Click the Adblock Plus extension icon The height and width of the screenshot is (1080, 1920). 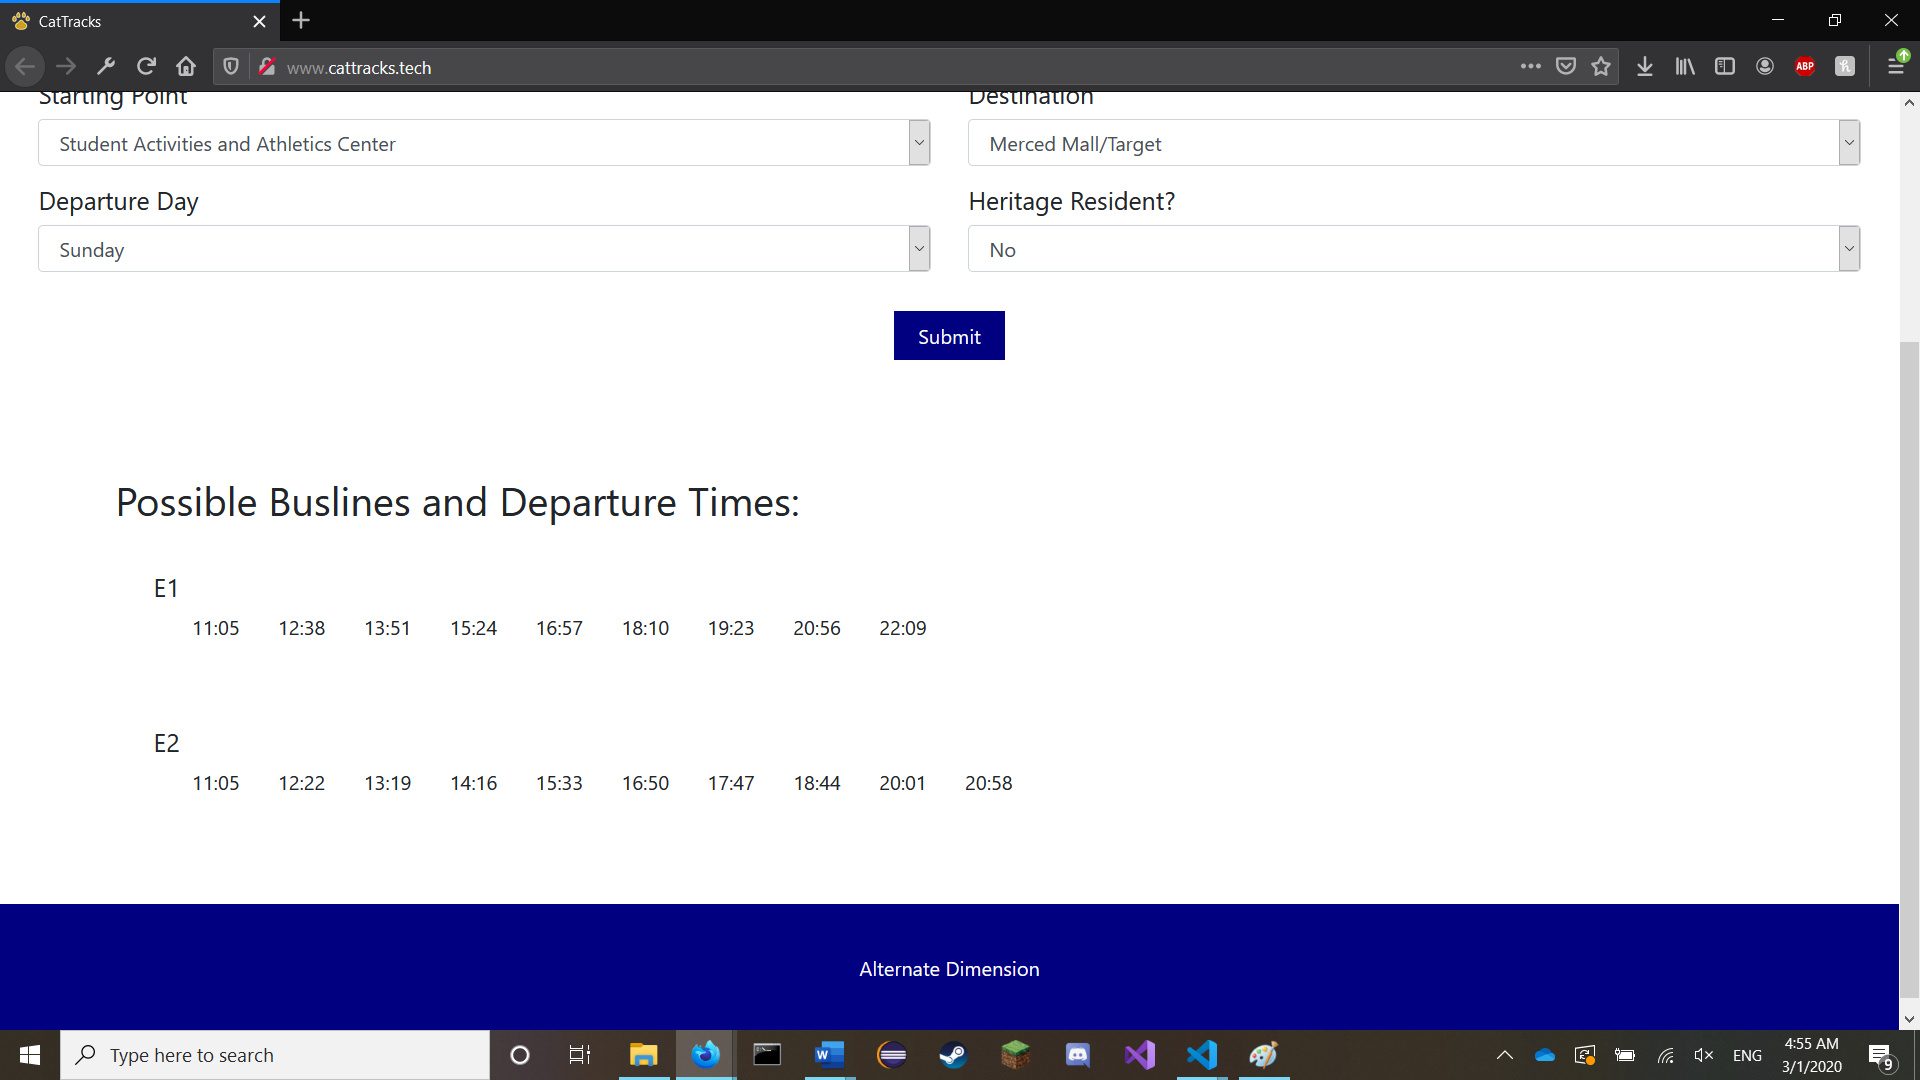1805,66
